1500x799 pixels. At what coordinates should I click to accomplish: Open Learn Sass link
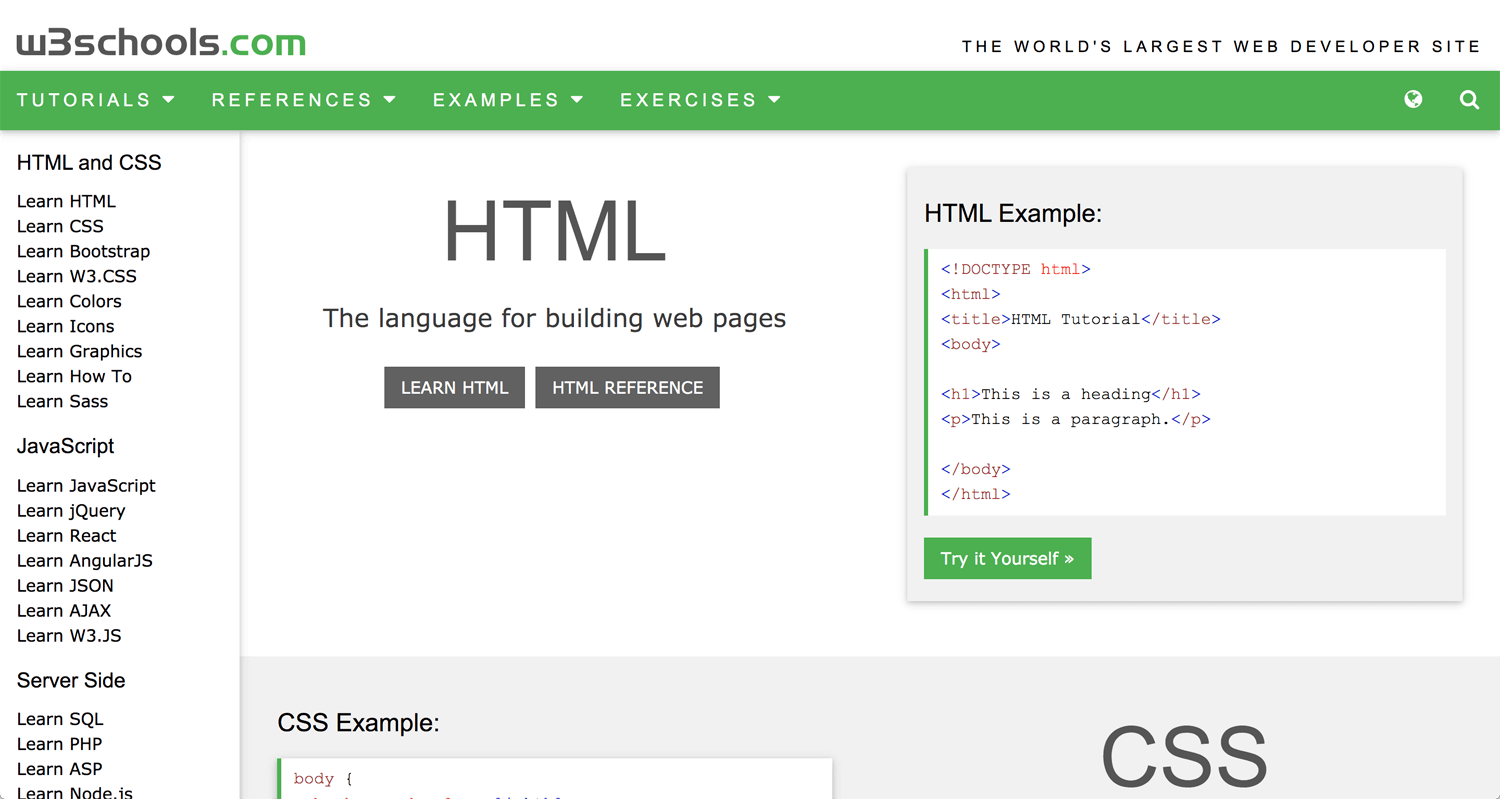62,401
